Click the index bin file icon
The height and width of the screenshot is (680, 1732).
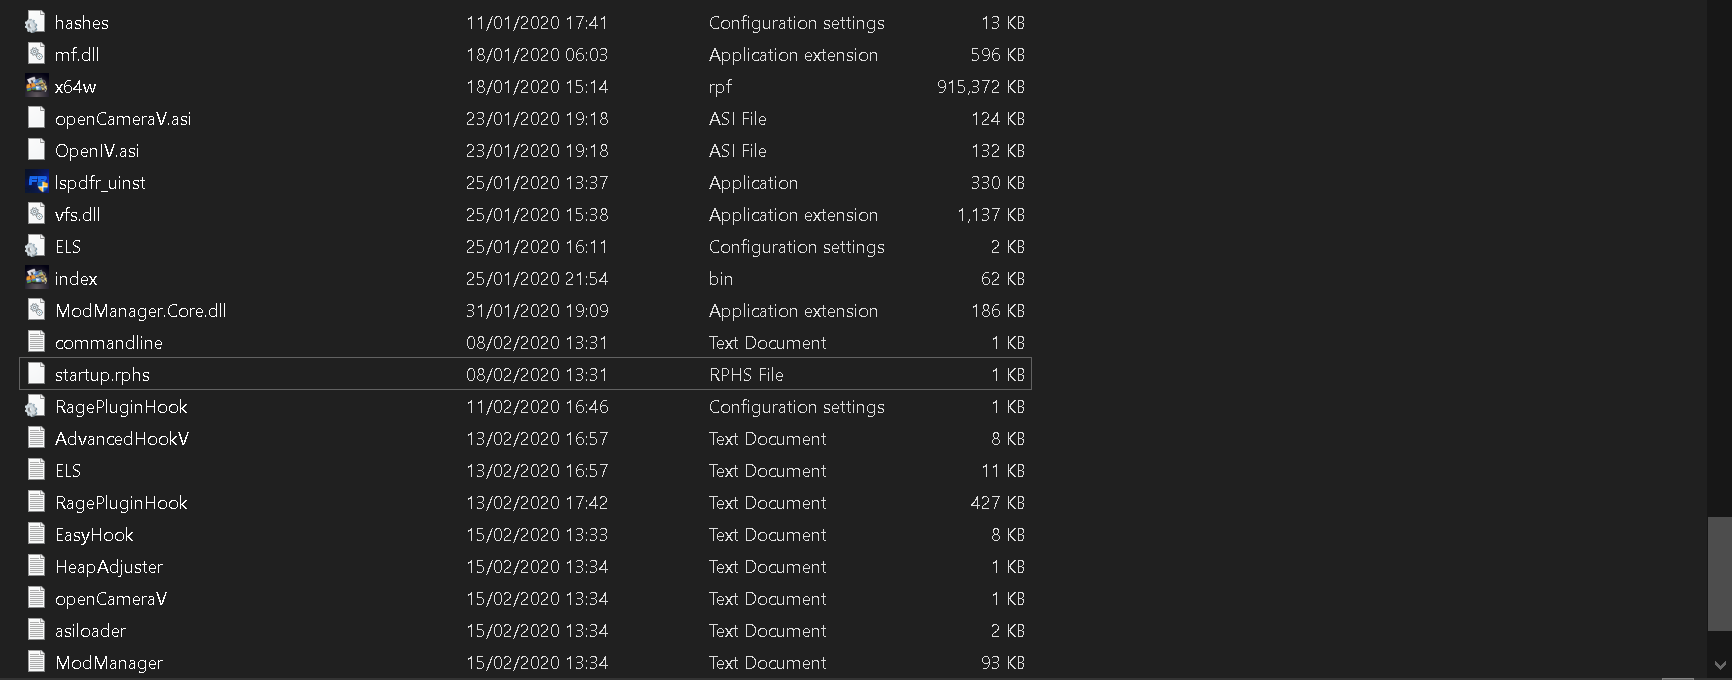pos(36,278)
